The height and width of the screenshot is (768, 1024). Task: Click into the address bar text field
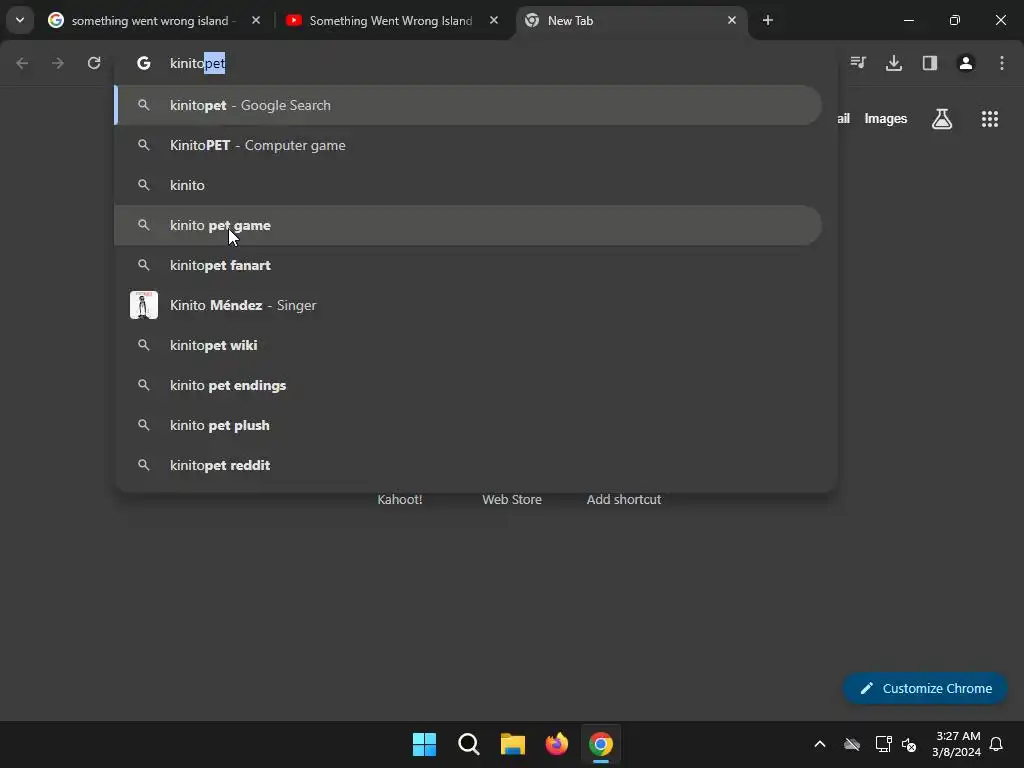tap(475, 63)
